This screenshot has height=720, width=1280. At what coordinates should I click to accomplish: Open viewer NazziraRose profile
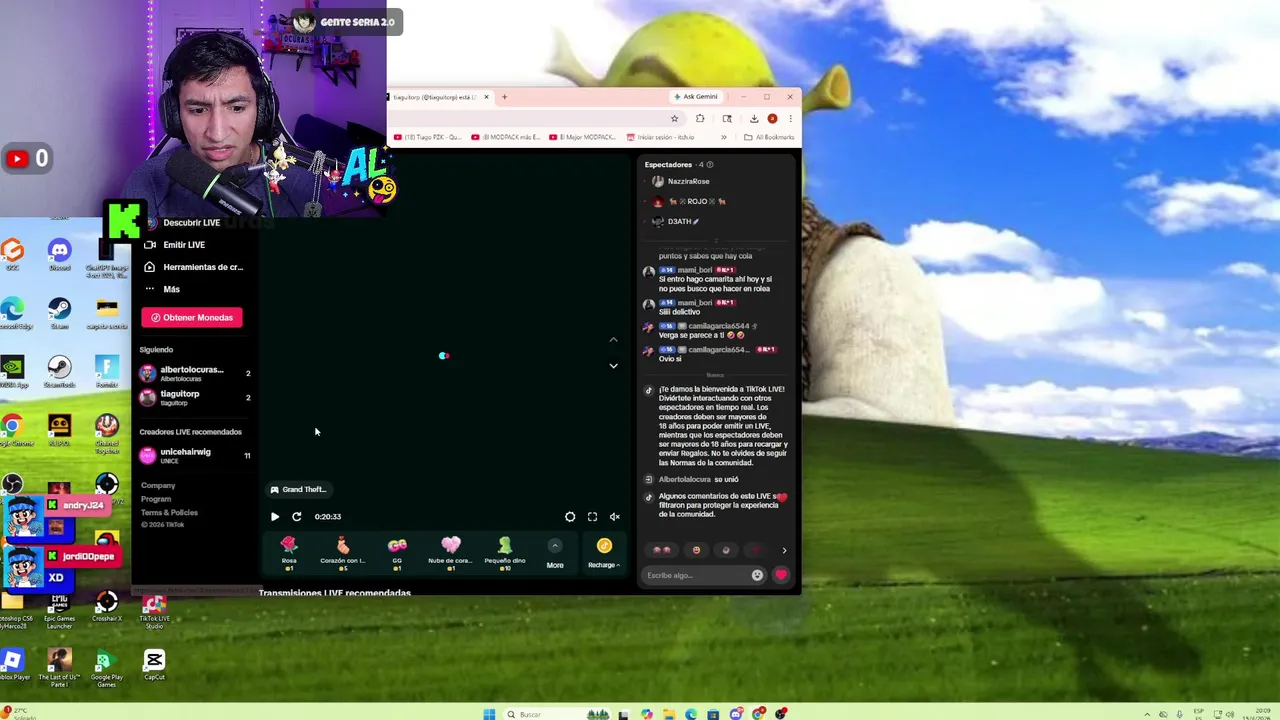point(680,182)
